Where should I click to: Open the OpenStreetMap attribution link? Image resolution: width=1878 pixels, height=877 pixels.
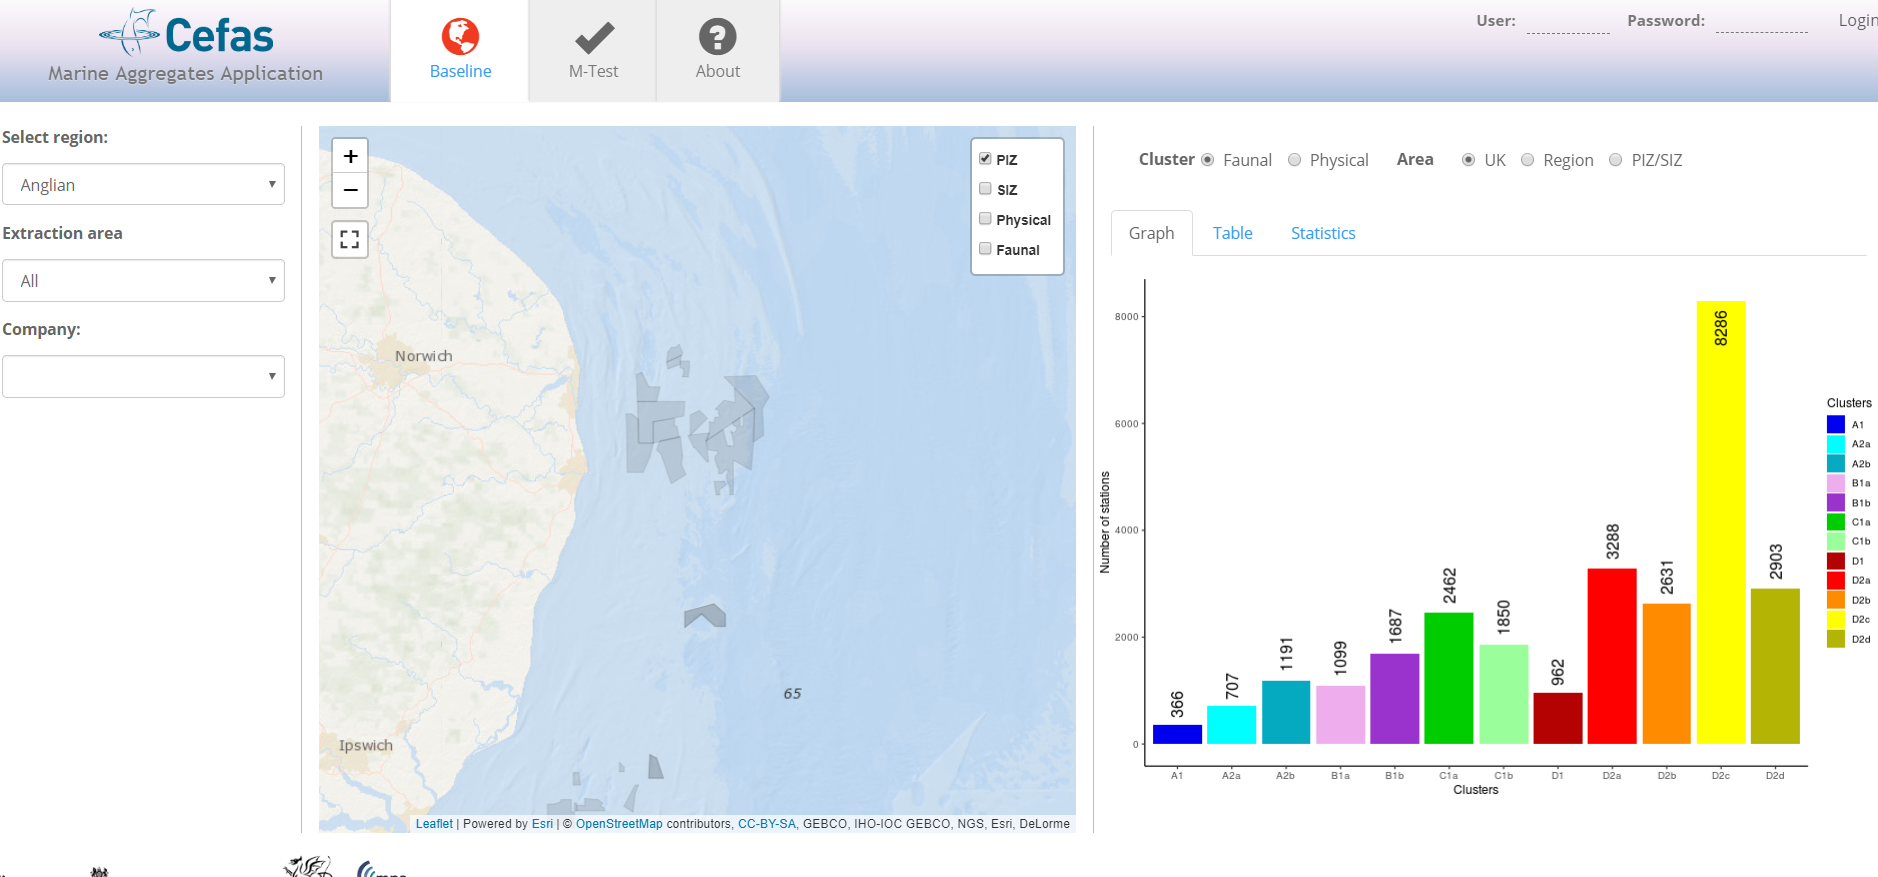pyautogui.click(x=619, y=824)
